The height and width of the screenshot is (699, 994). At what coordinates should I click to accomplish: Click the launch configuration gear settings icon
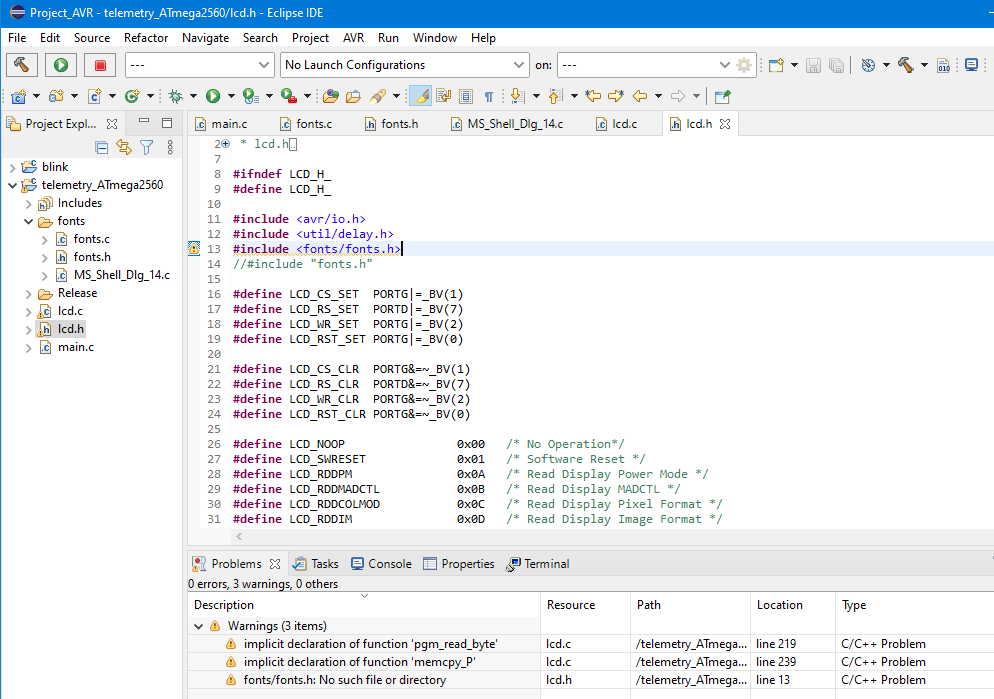tap(744, 65)
